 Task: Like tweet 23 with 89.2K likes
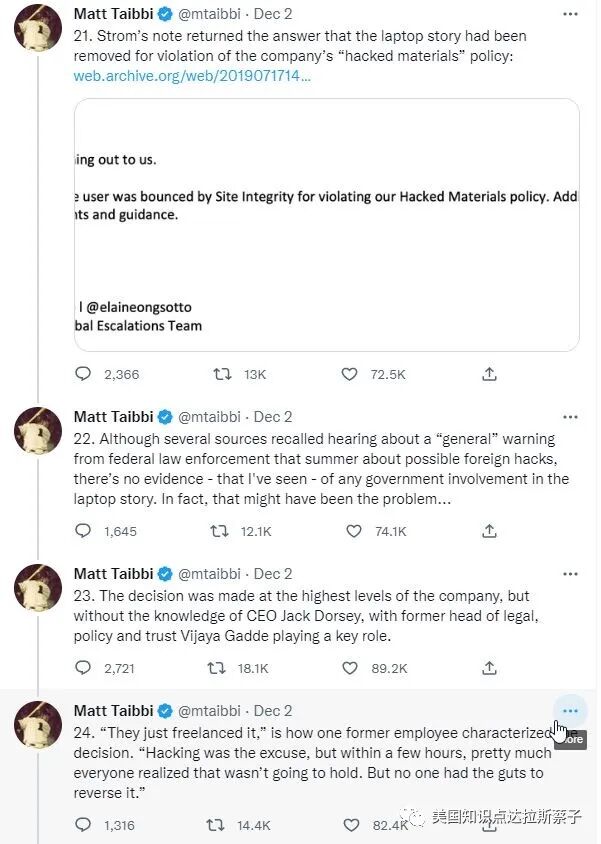tap(349, 668)
